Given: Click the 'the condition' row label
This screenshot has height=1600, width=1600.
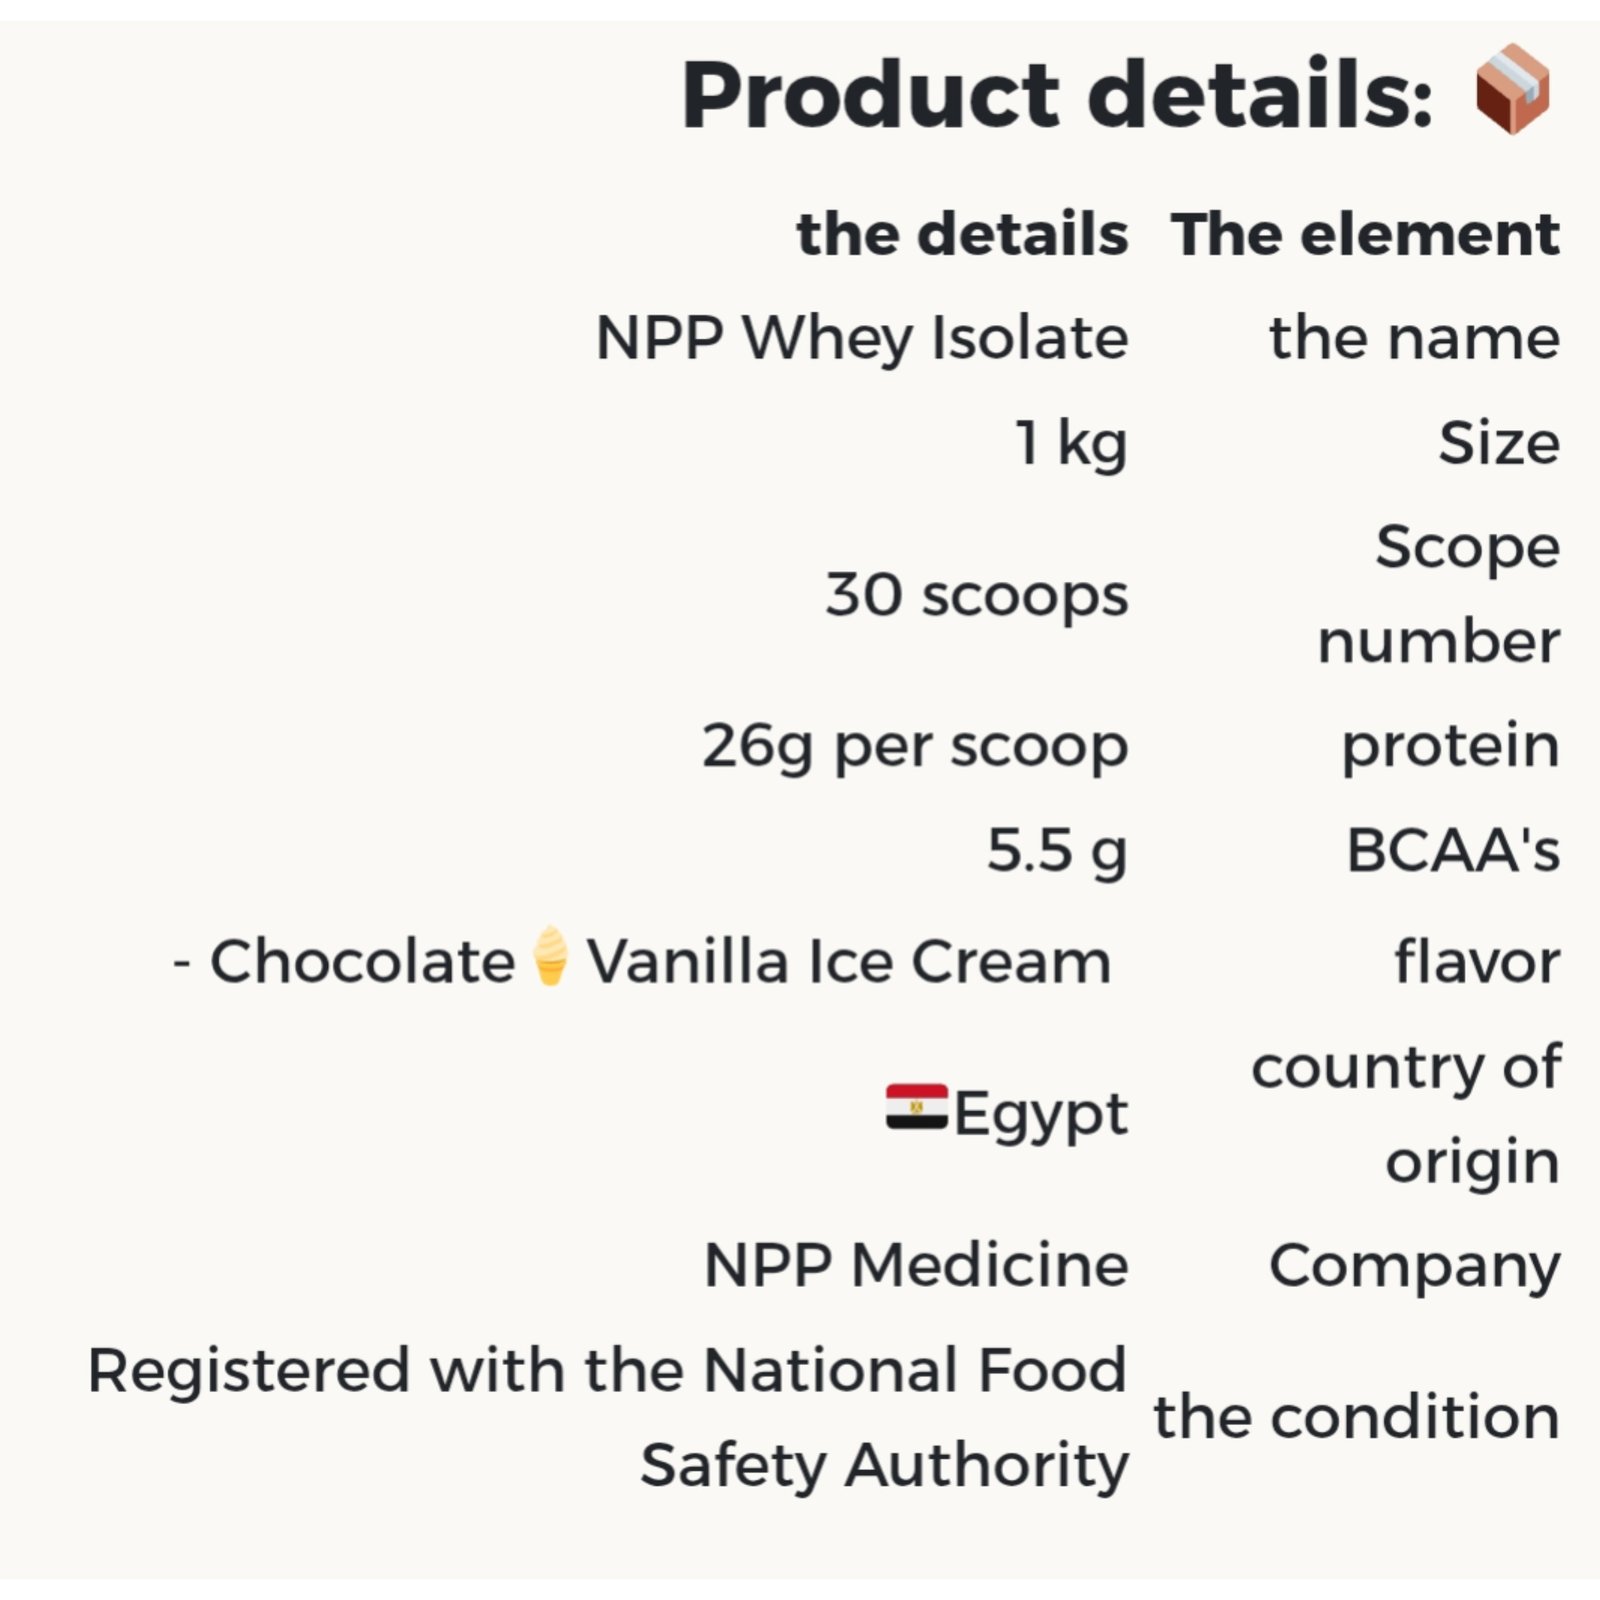Looking at the screenshot, I should coord(1357,1418).
